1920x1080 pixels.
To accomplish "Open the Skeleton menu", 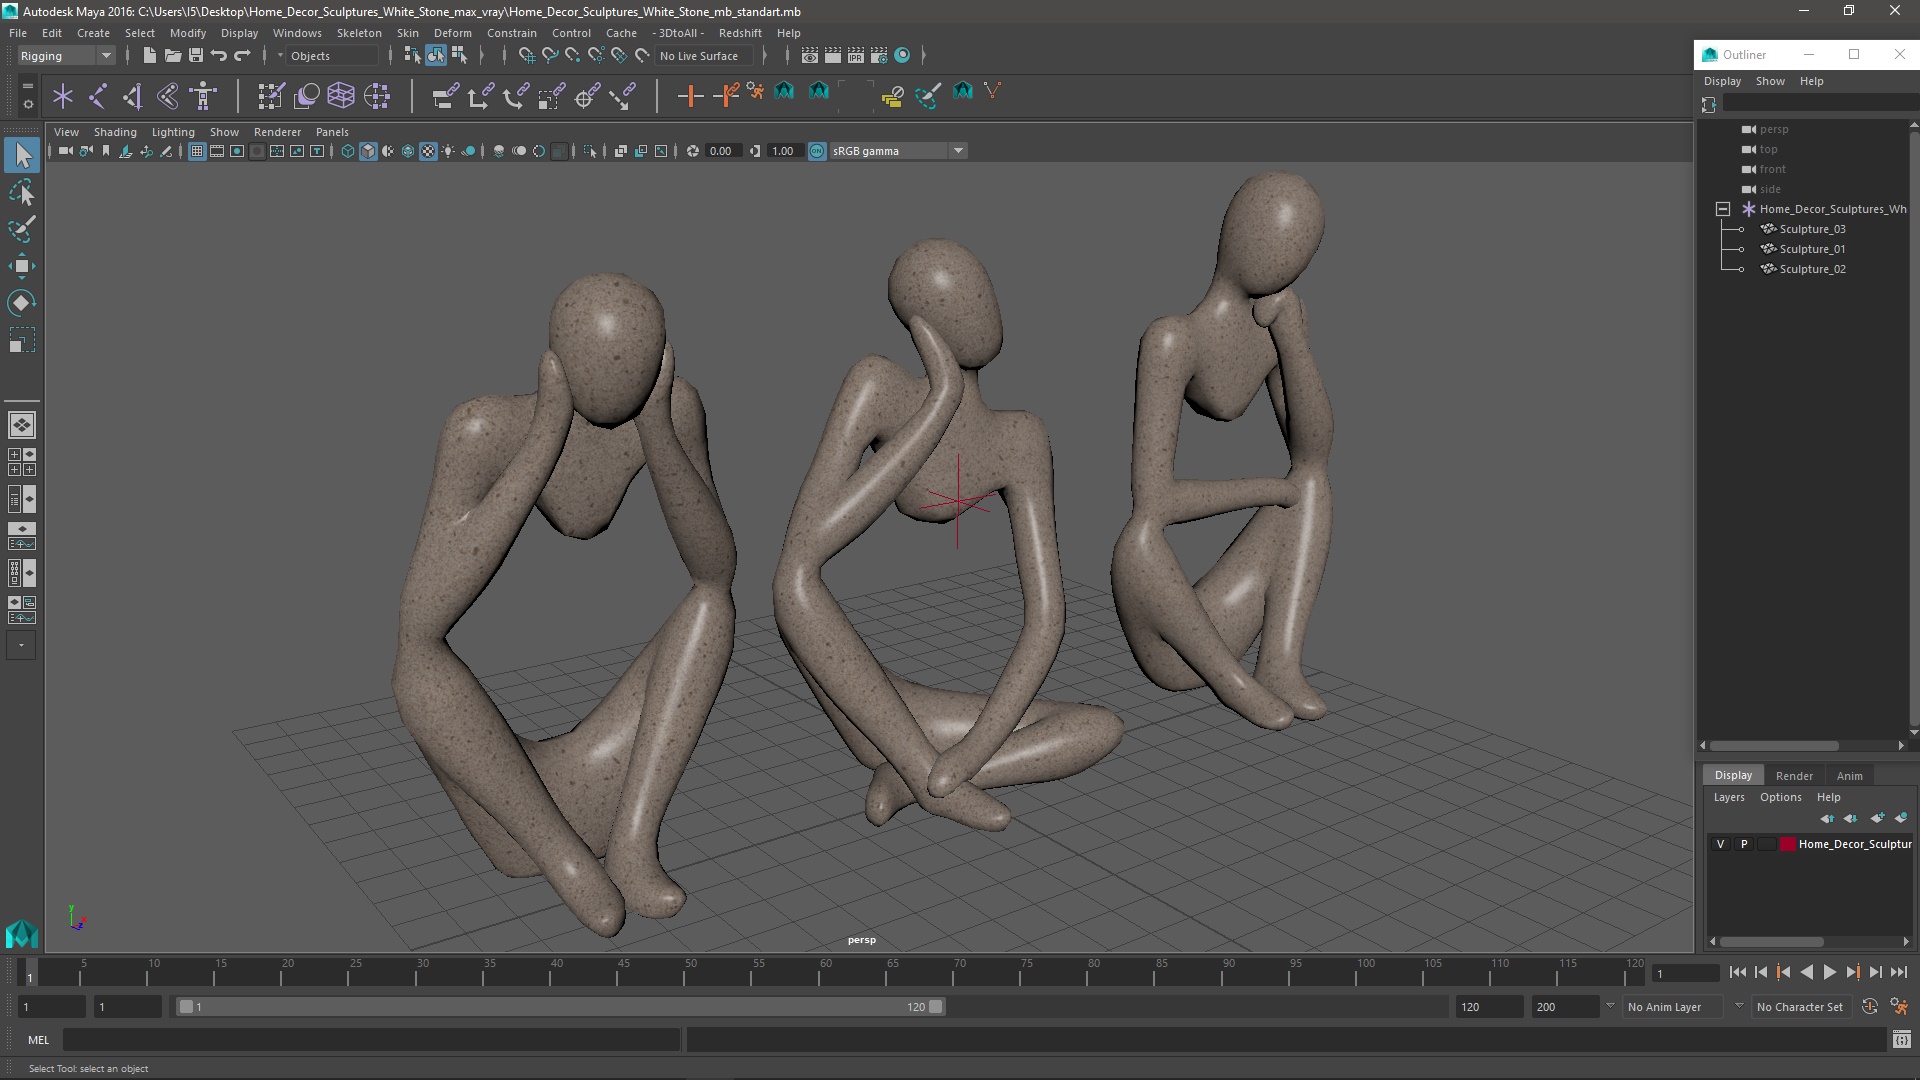I will tap(359, 33).
